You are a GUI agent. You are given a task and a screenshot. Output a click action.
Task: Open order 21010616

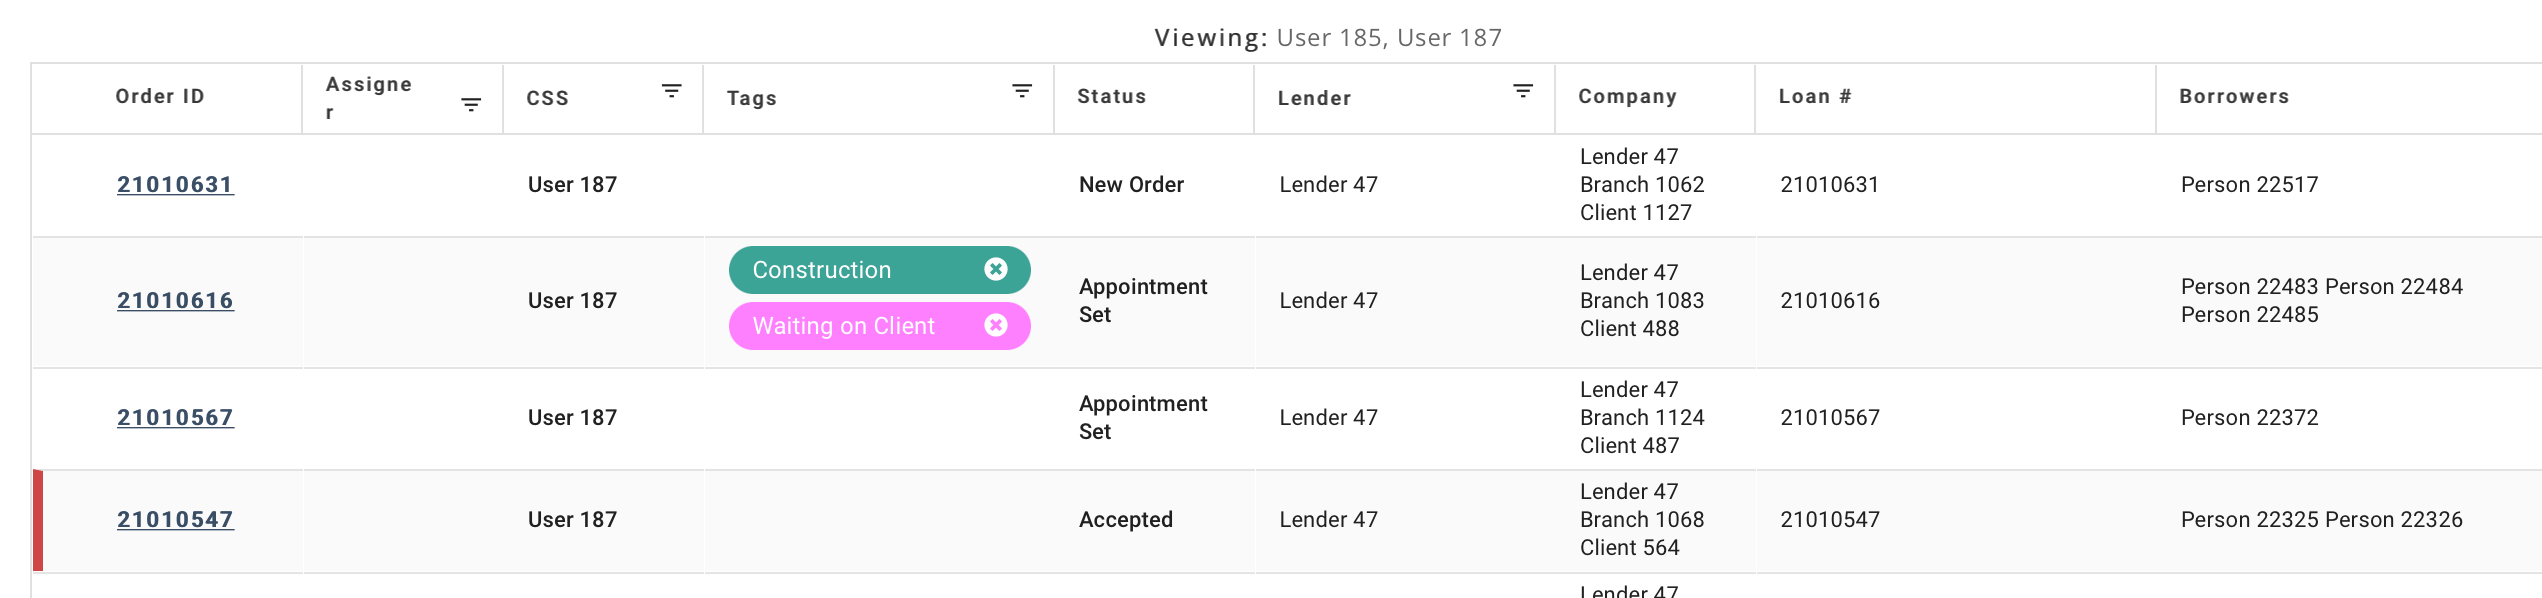pyautogui.click(x=175, y=301)
